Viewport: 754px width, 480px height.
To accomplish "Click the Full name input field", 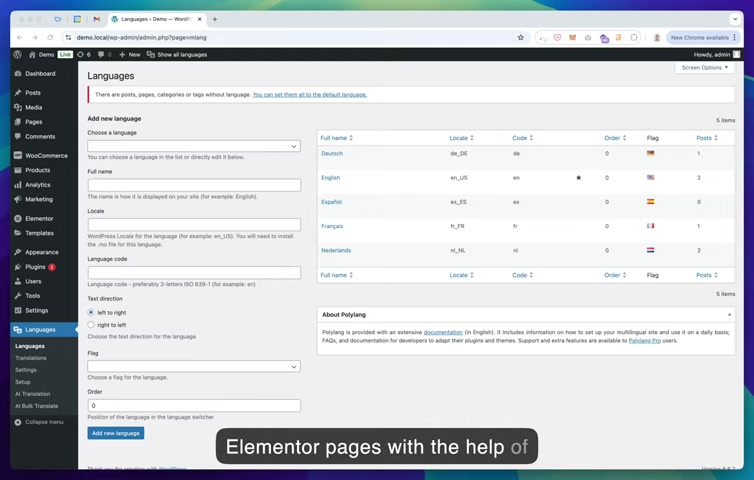I will coord(194,185).
